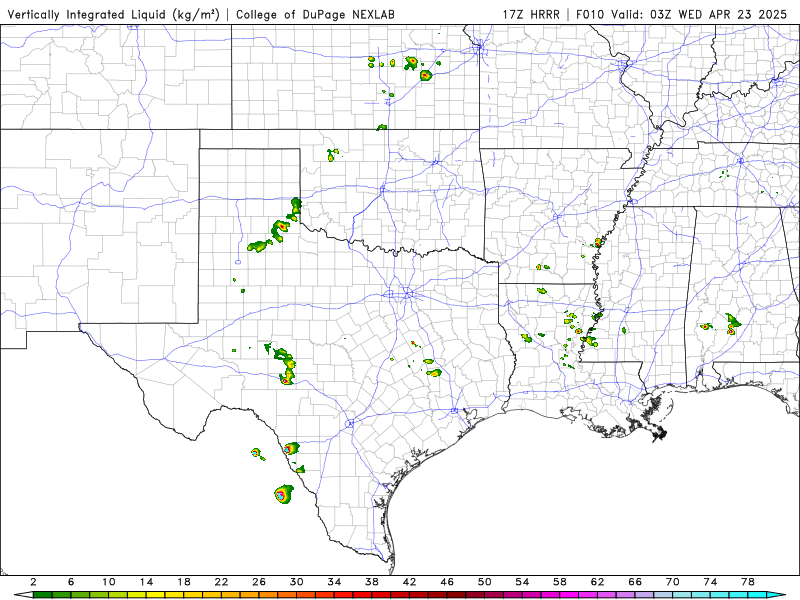Click the '6' value on the color scale
Viewport: 800px width, 600px height.
71,582
